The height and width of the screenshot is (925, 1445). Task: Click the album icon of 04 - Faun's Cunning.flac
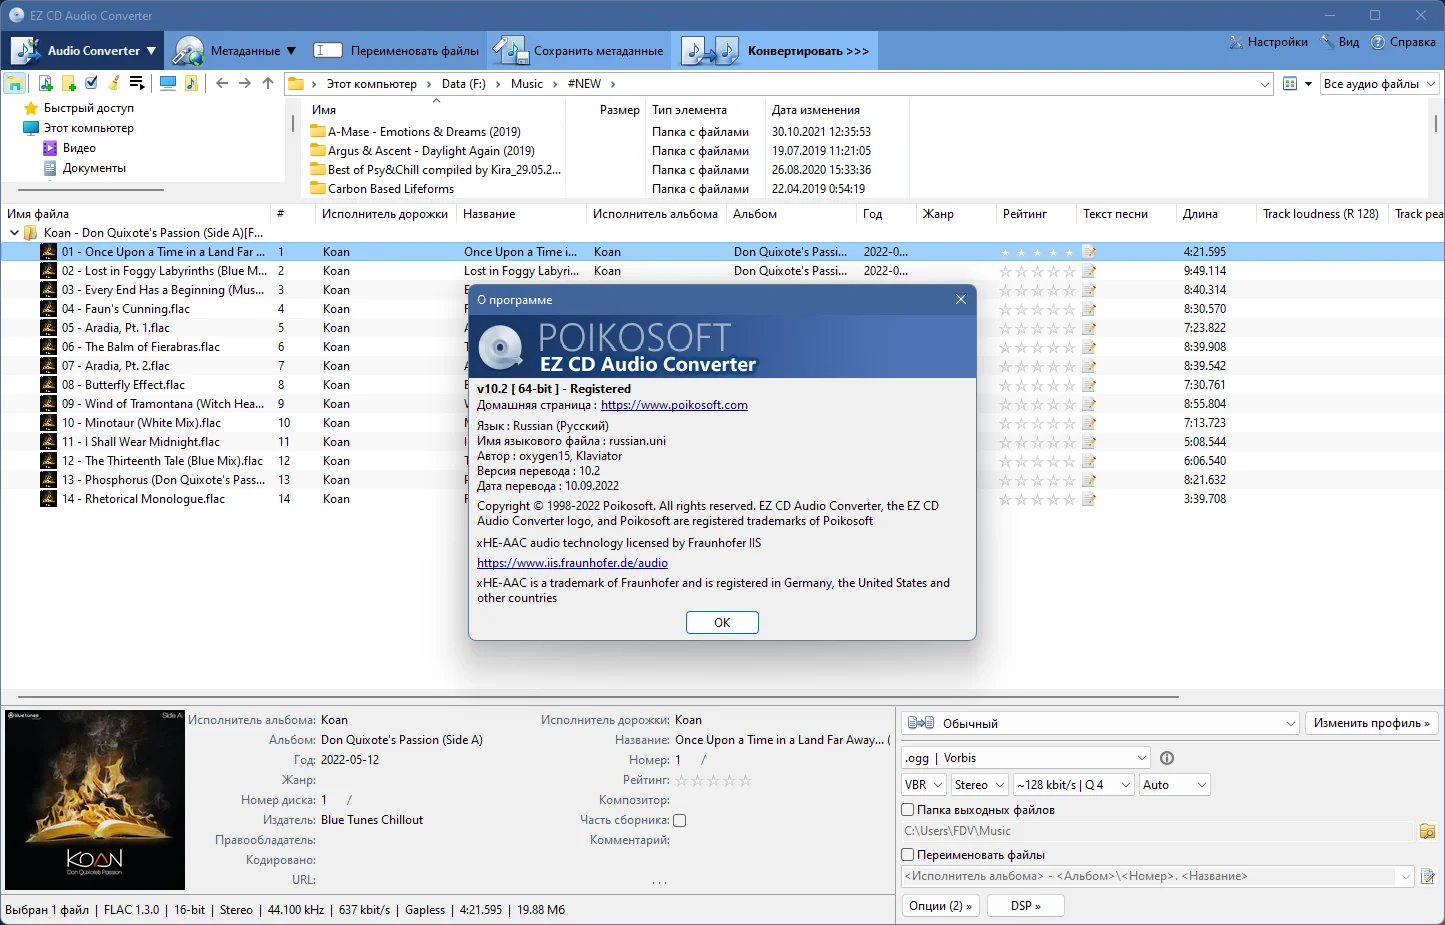(48, 309)
